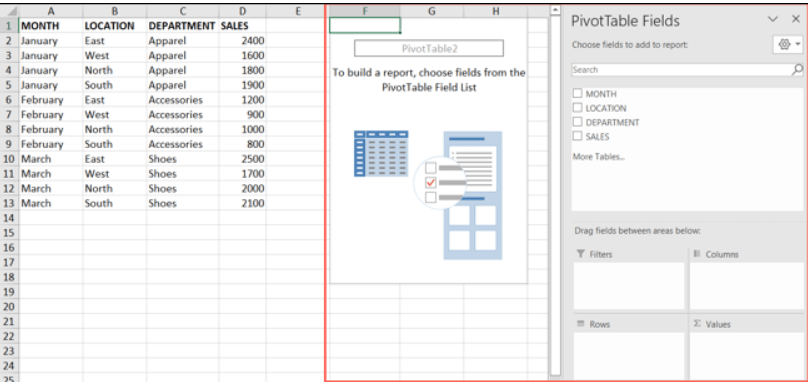808x382 pixels.
Task: Click the cell with sales value 1700
Action: click(x=243, y=174)
